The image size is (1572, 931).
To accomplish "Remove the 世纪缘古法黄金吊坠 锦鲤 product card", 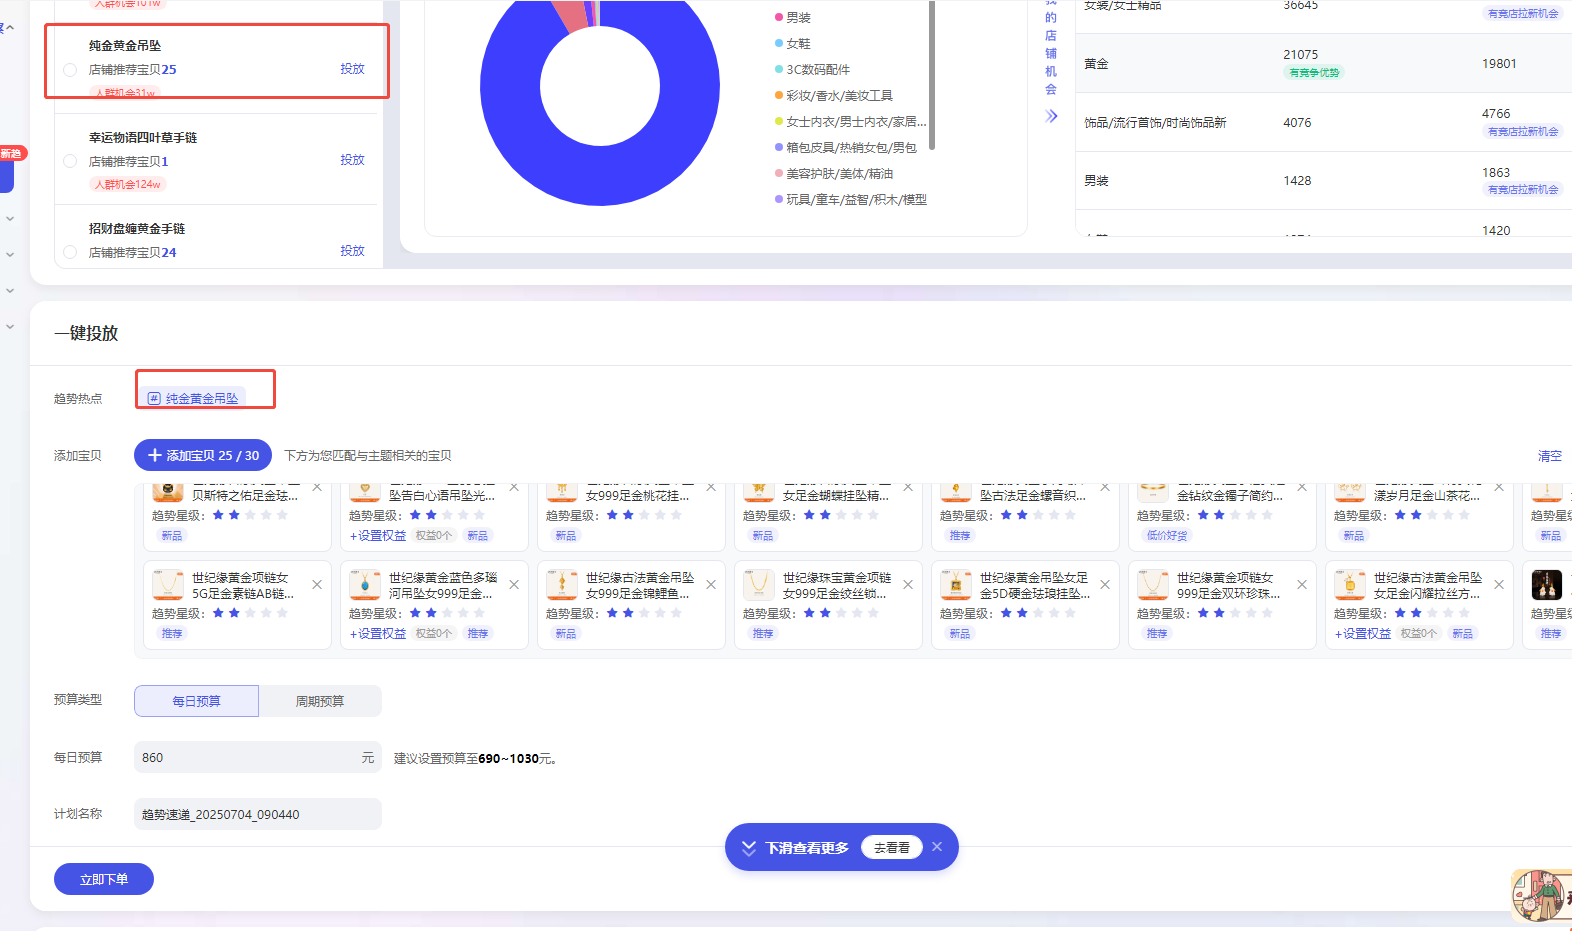I will point(711,585).
